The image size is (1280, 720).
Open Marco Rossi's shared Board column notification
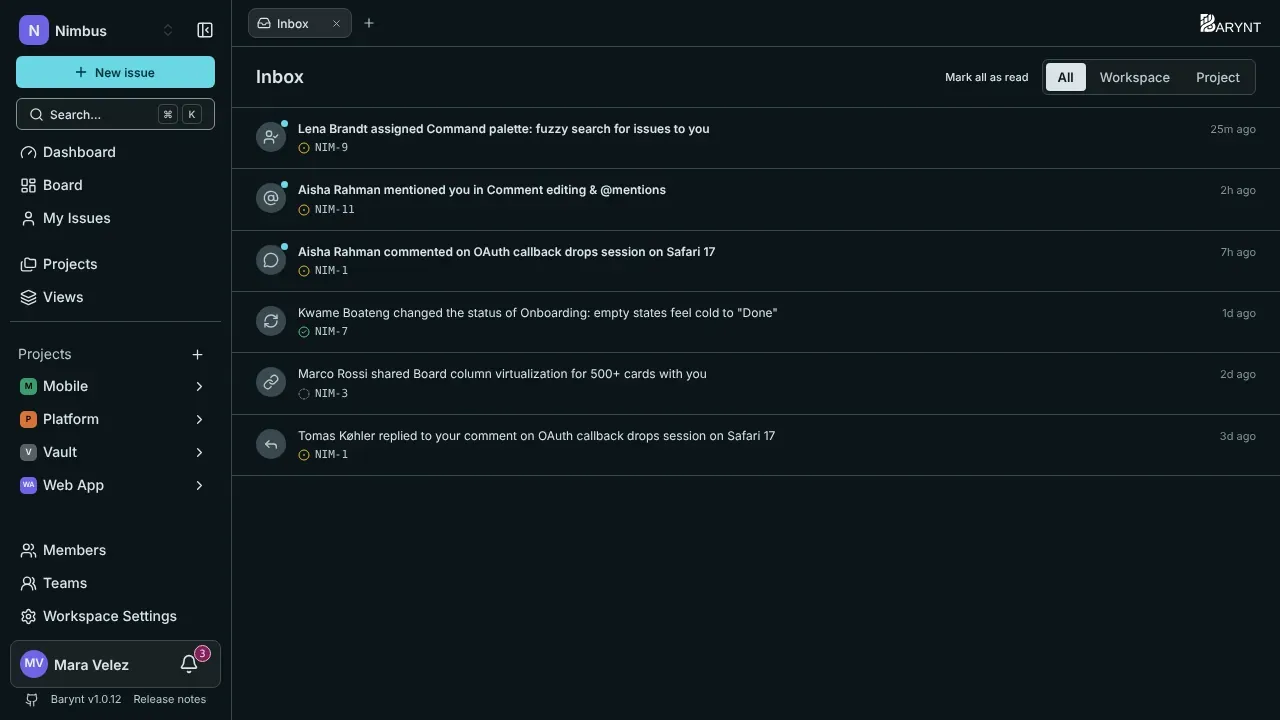(756, 383)
